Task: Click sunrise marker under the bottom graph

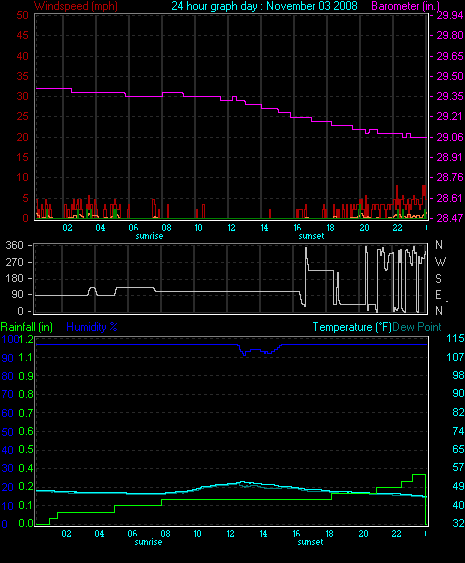Action: [148, 542]
